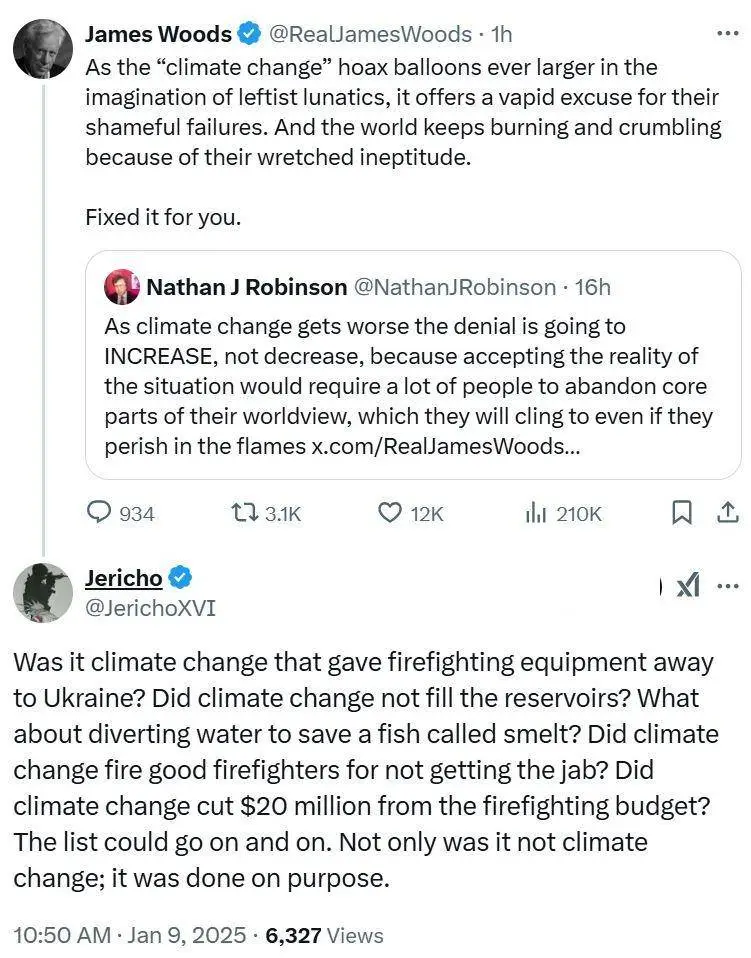Click the reply comment icon
Image resolution: width=751 pixels, height=958 pixels.
click(x=100, y=513)
